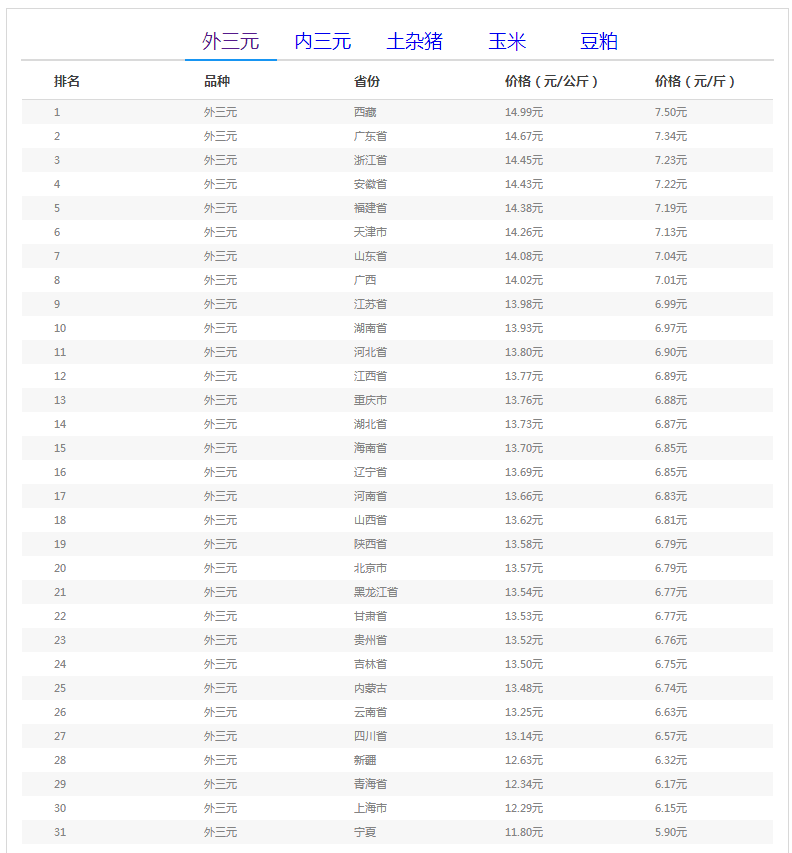The width and height of the screenshot is (792, 853).
Task: Click the 价格（元/公斤） column header
Action: point(551,81)
